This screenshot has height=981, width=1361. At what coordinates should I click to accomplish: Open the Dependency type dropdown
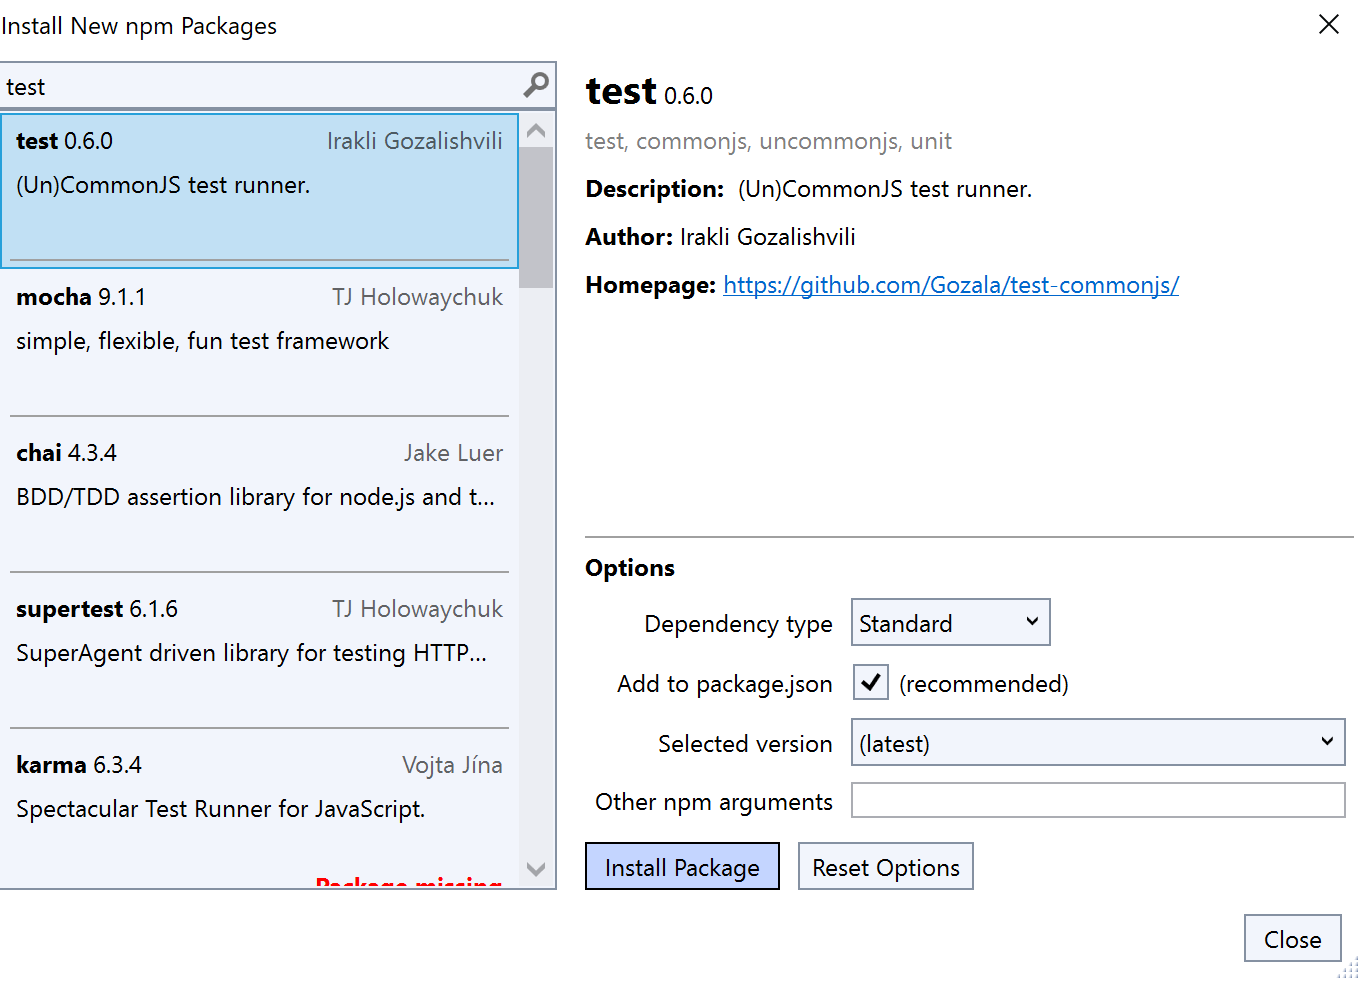click(x=949, y=623)
